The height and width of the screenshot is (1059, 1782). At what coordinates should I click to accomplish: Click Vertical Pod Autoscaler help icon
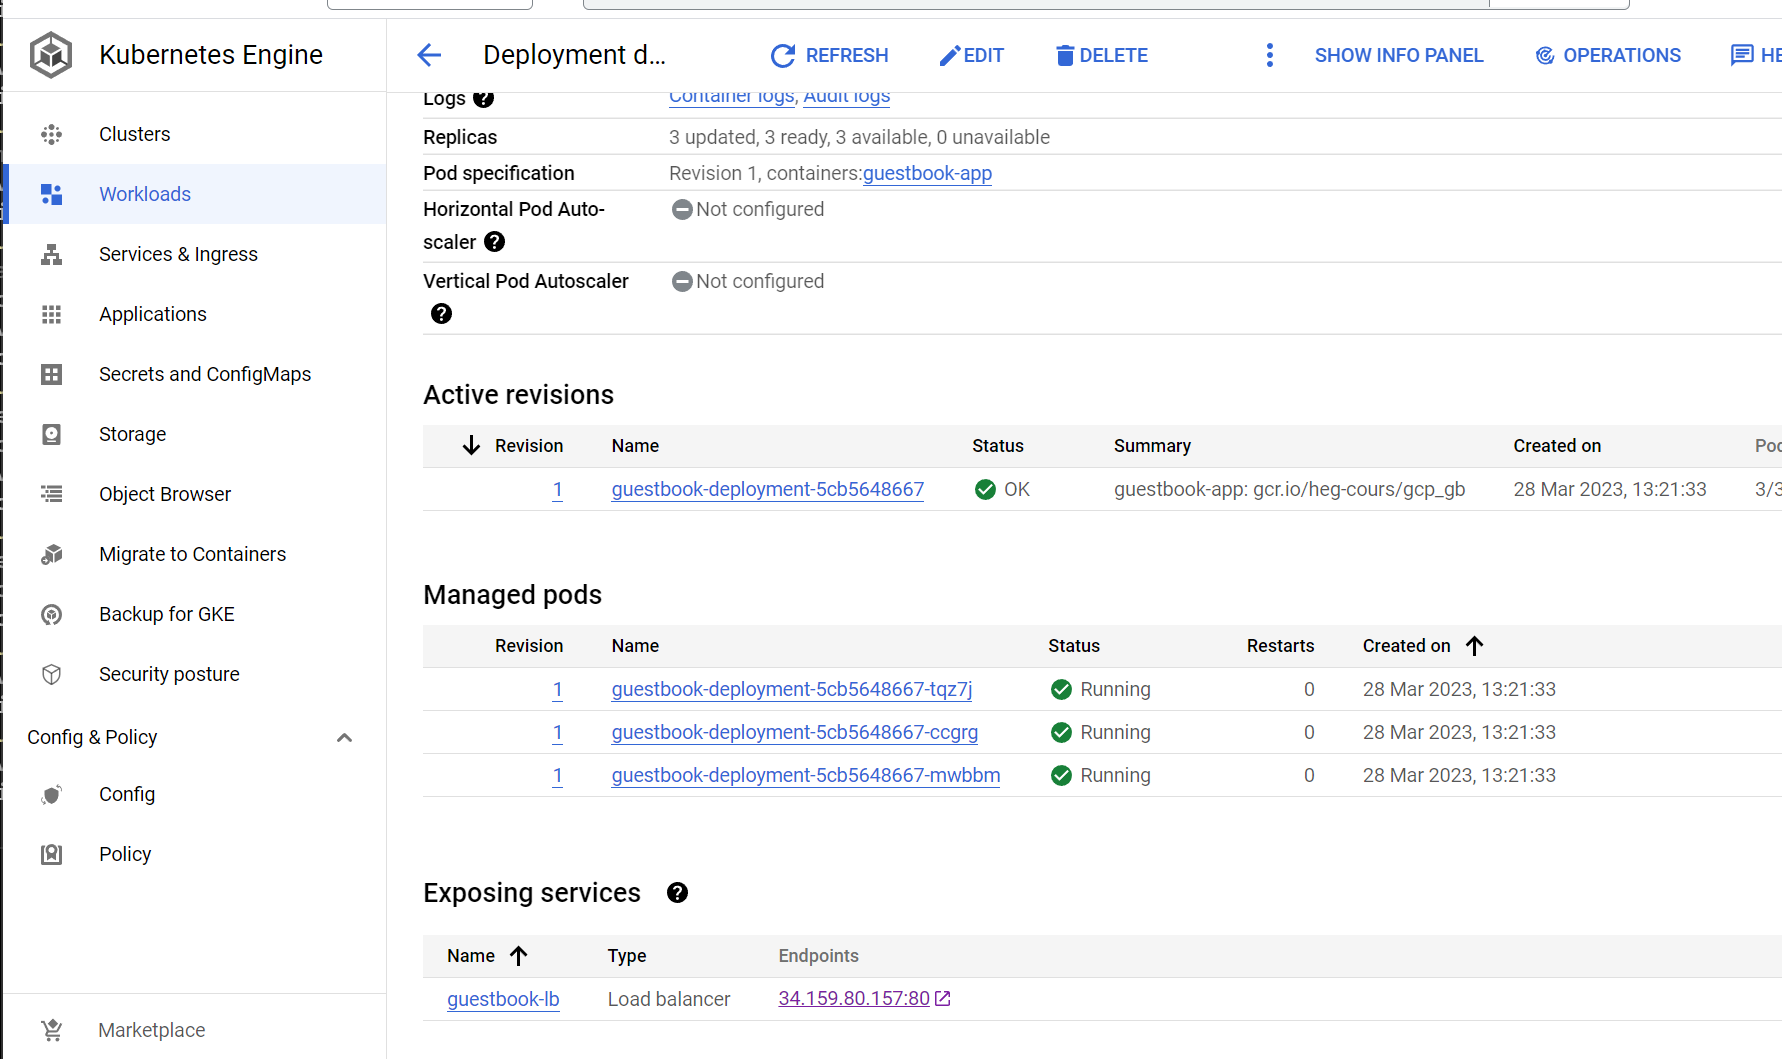pos(441,314)
